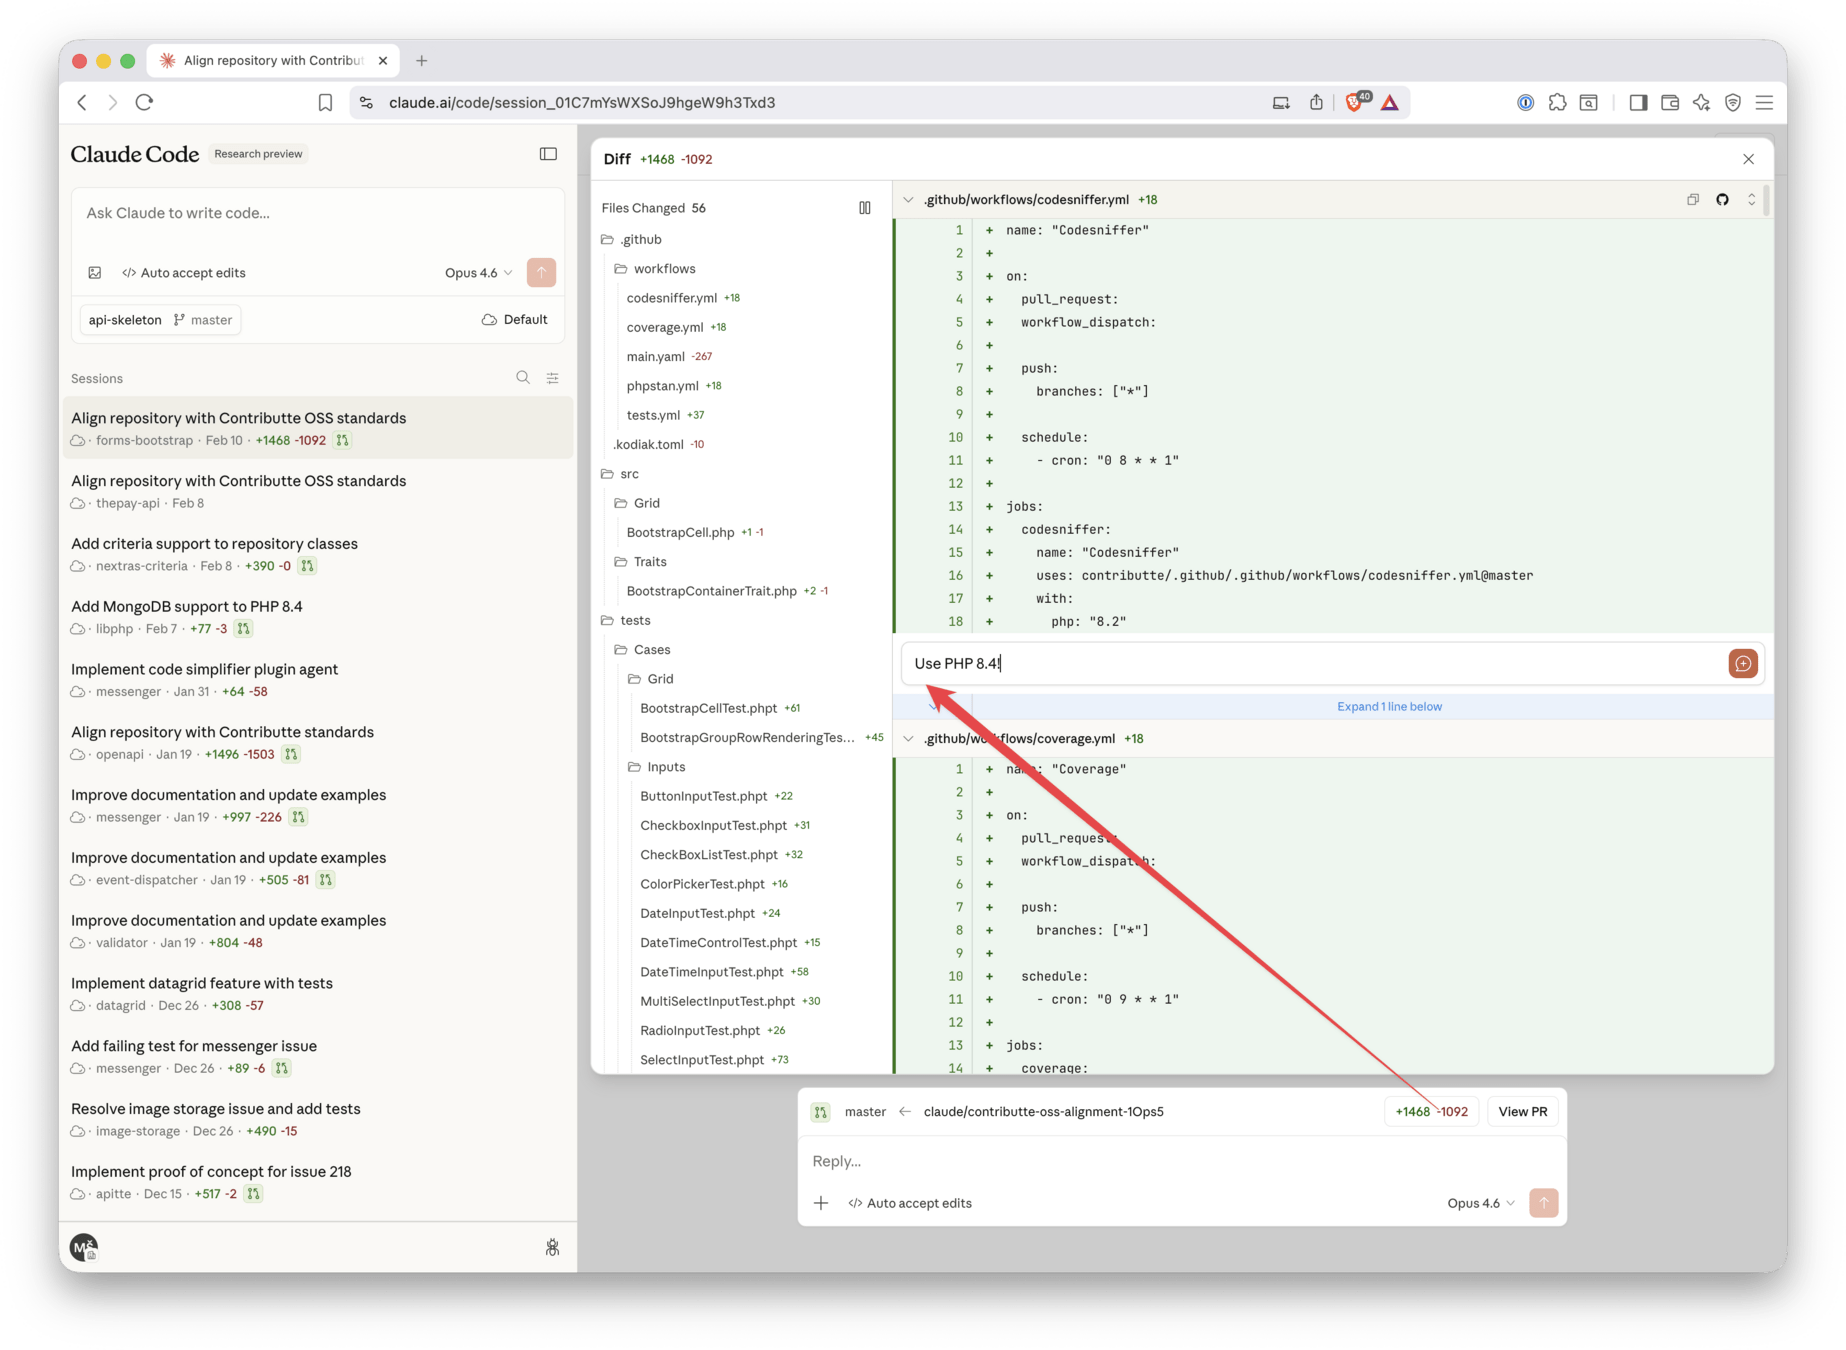
Task: Open session 'Add failing test for messenger issue'
Action: [318, 1057]
